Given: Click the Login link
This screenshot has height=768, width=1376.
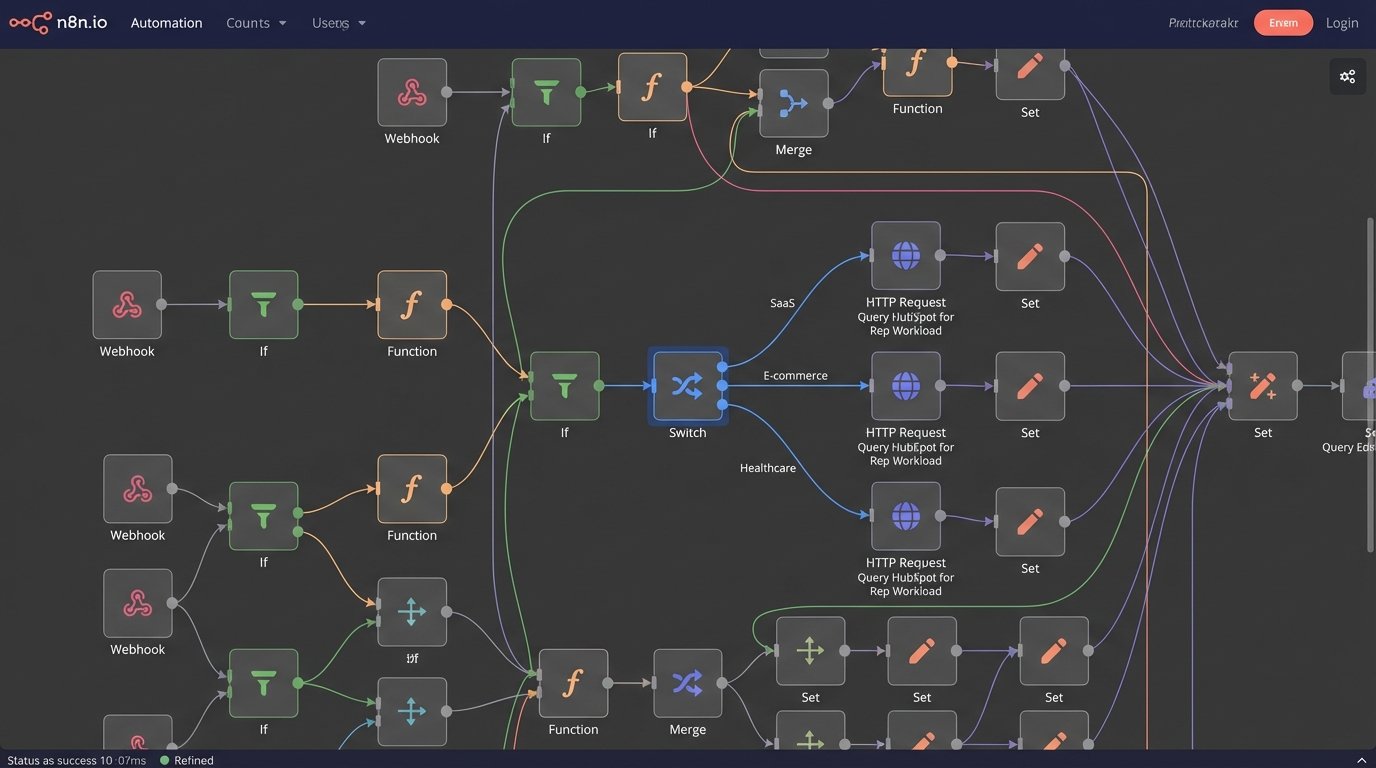Looking at the screenshot, I should pyautogui.click(x=1342, y=22).
